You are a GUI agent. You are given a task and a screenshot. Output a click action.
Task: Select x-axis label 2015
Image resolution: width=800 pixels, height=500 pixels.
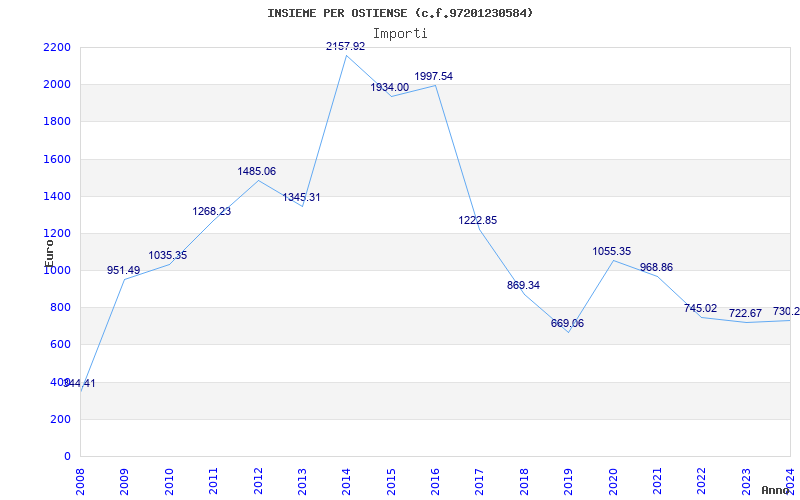point(391,481)
